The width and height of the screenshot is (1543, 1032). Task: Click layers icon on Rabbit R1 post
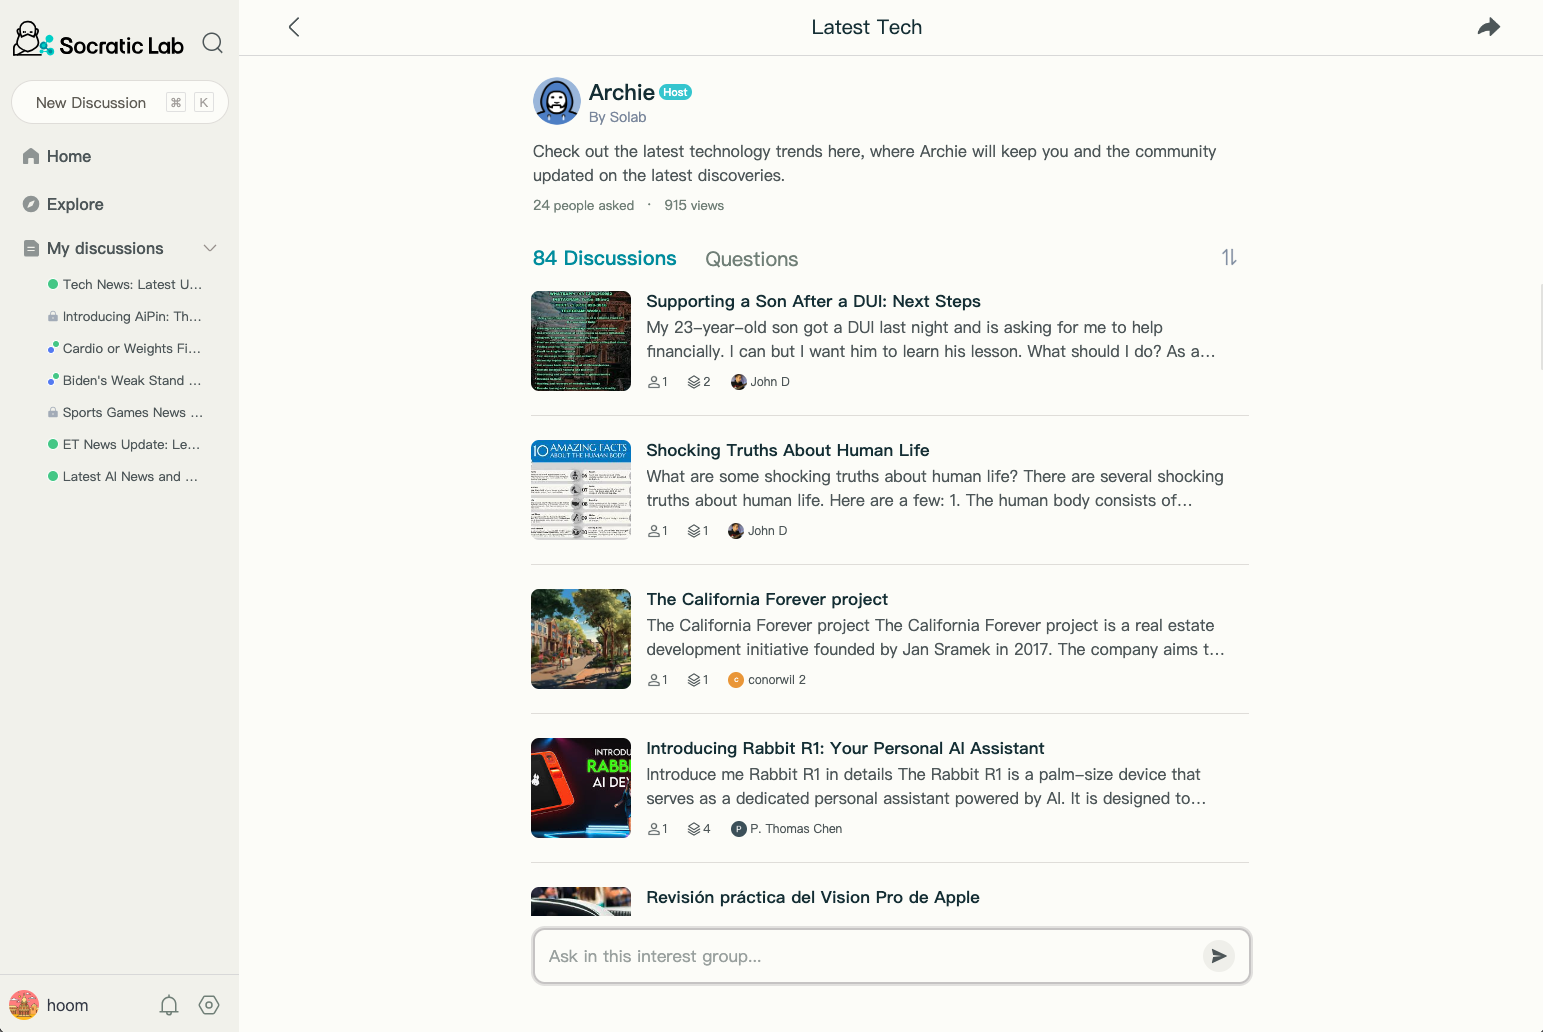coord(694,829)
